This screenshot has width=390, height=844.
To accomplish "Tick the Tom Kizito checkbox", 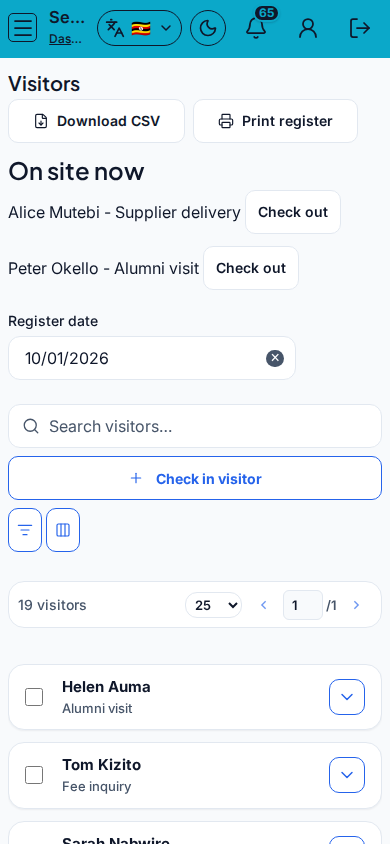I will click(x=34, y=775).
